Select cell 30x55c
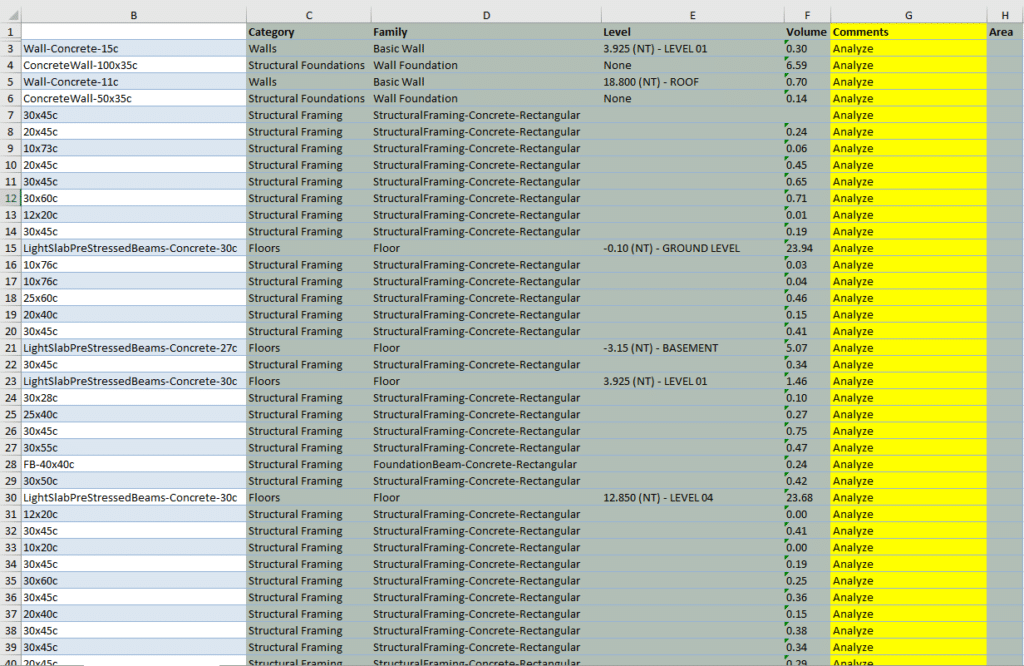This screenshot has width=1024, height=666. click(134, 448)
